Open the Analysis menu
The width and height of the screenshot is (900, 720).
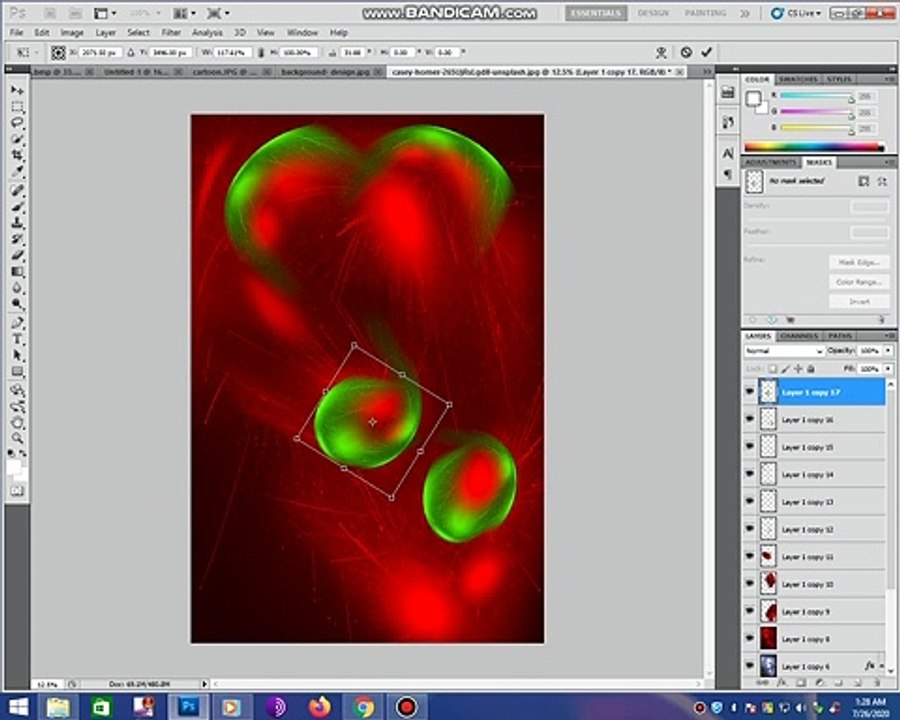click(207, 33)
